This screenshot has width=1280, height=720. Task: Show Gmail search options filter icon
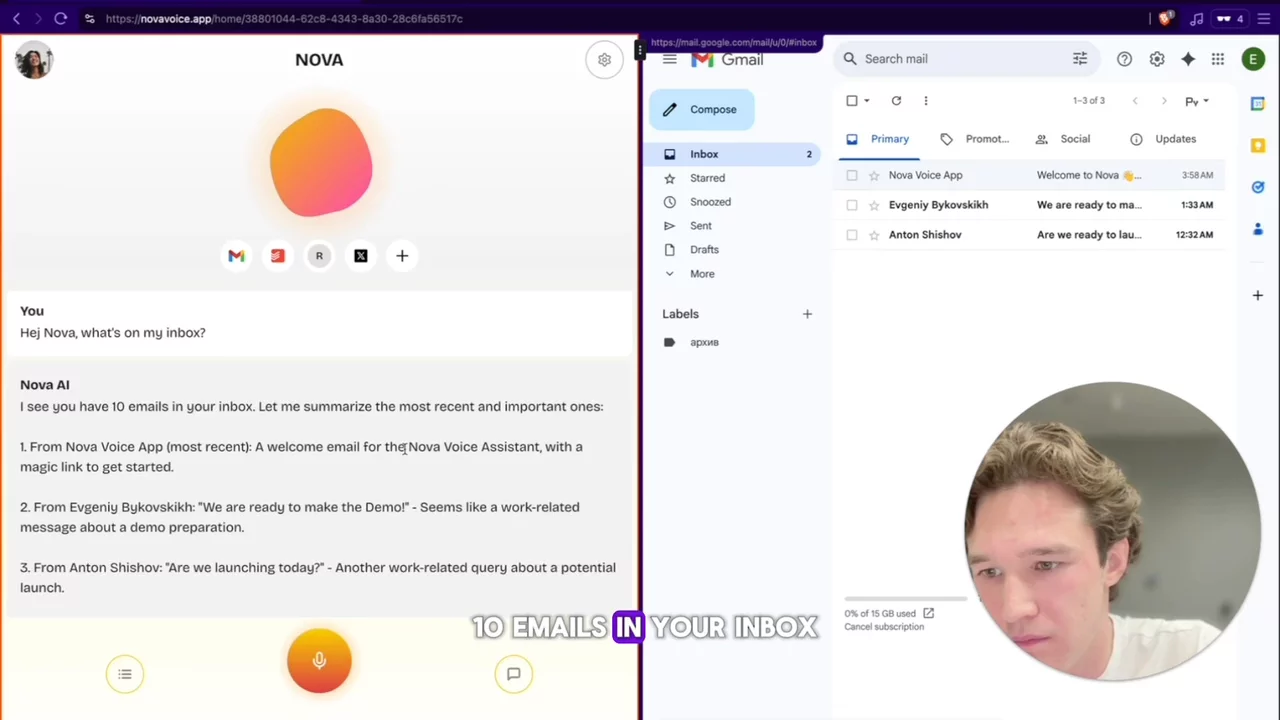pyautogui.click(x=1080, y=59)
